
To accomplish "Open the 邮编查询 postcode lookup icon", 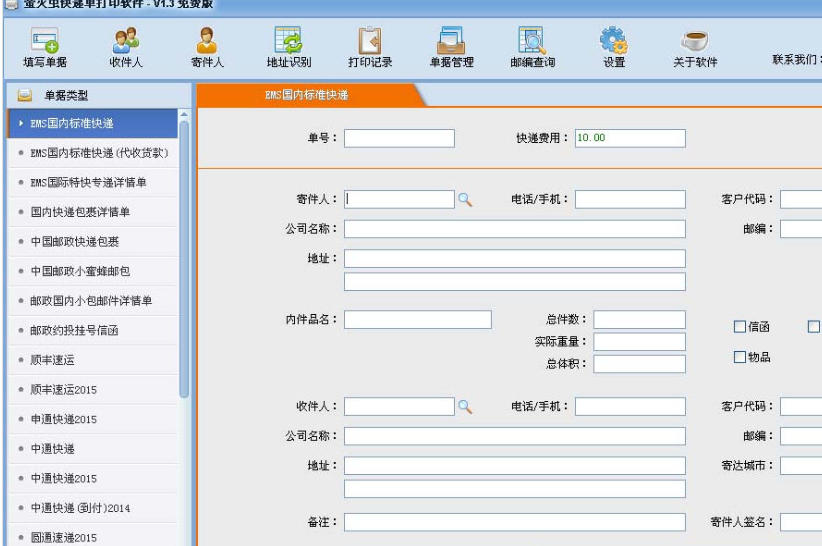I will coord(533,47).
